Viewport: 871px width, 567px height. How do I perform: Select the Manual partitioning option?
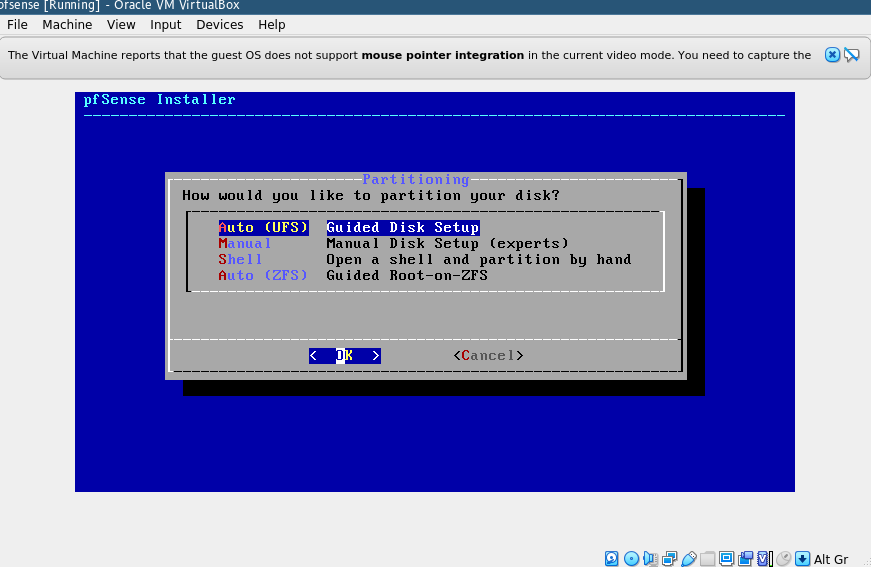point(244,244)
